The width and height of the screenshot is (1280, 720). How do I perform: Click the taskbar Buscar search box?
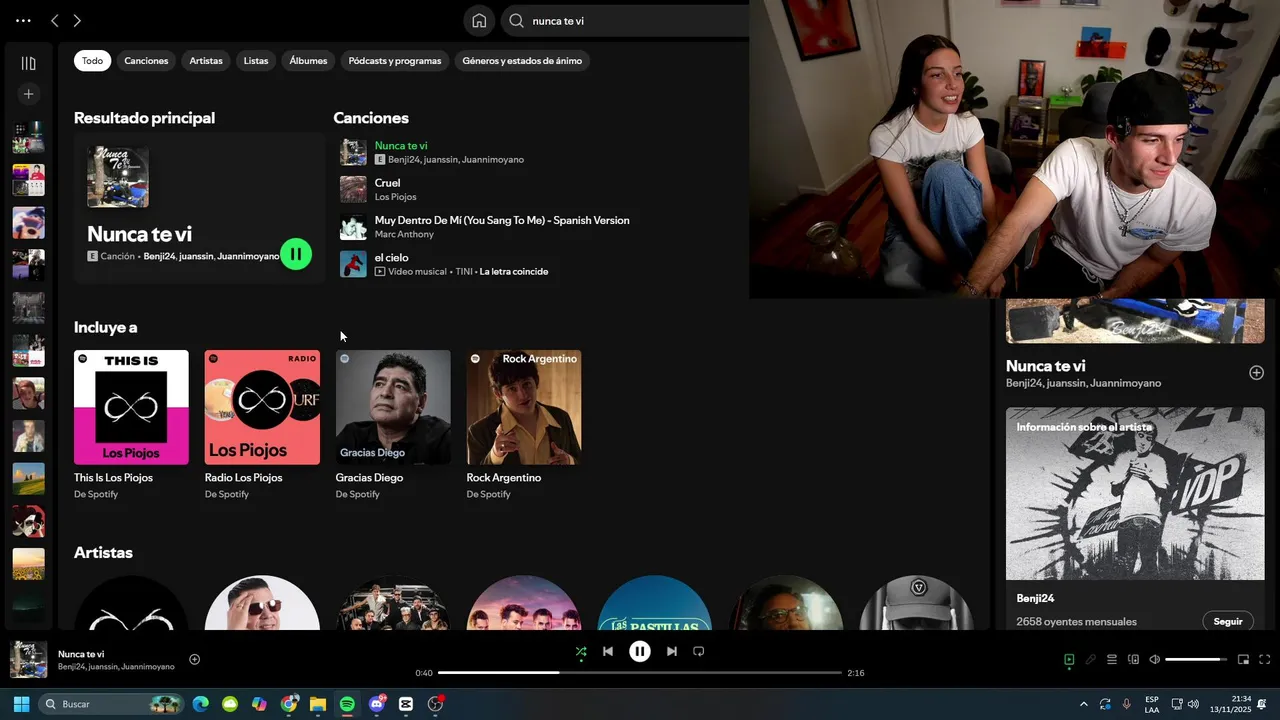(111, 704)
